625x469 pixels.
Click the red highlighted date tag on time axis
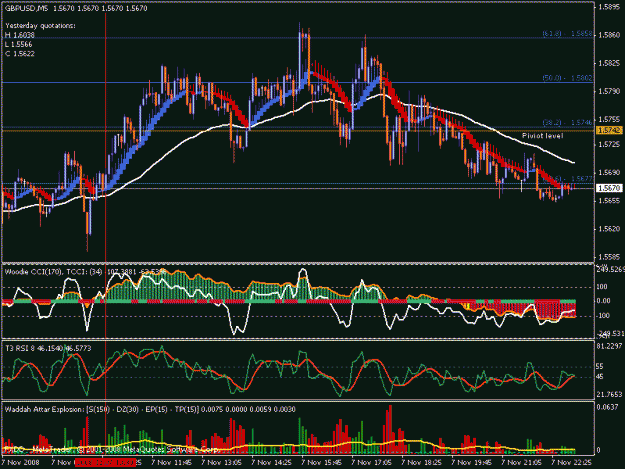(105, 462)
